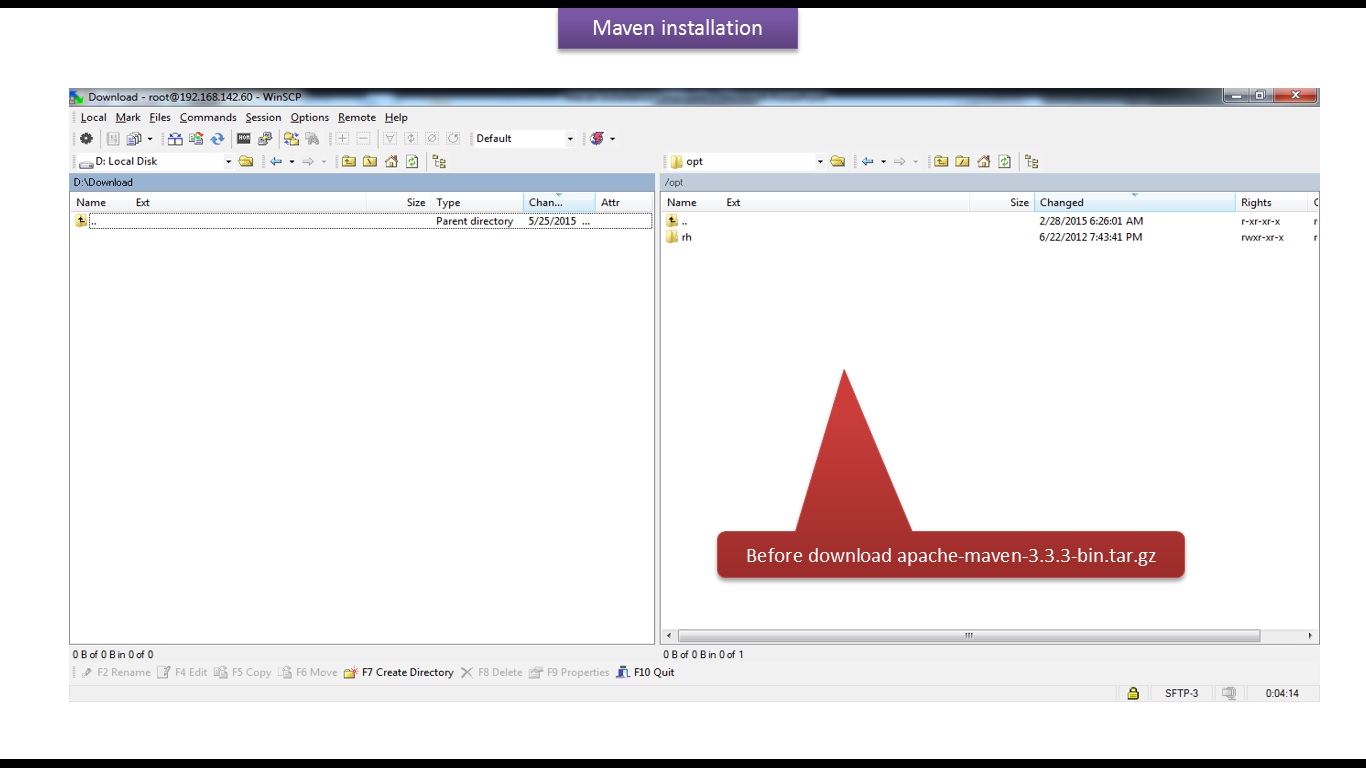Open the console terminal icon
Image resolution: width=1366 pixels, height=768 pixels.
pos(243,139)
